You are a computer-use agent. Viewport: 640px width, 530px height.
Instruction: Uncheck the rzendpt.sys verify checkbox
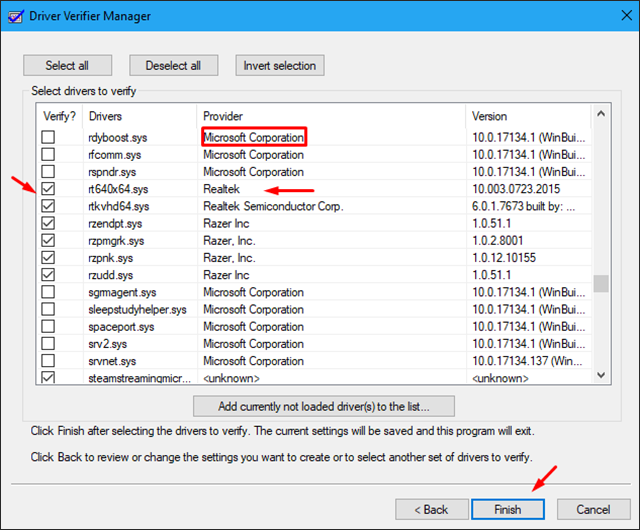(x=48, y=223)
